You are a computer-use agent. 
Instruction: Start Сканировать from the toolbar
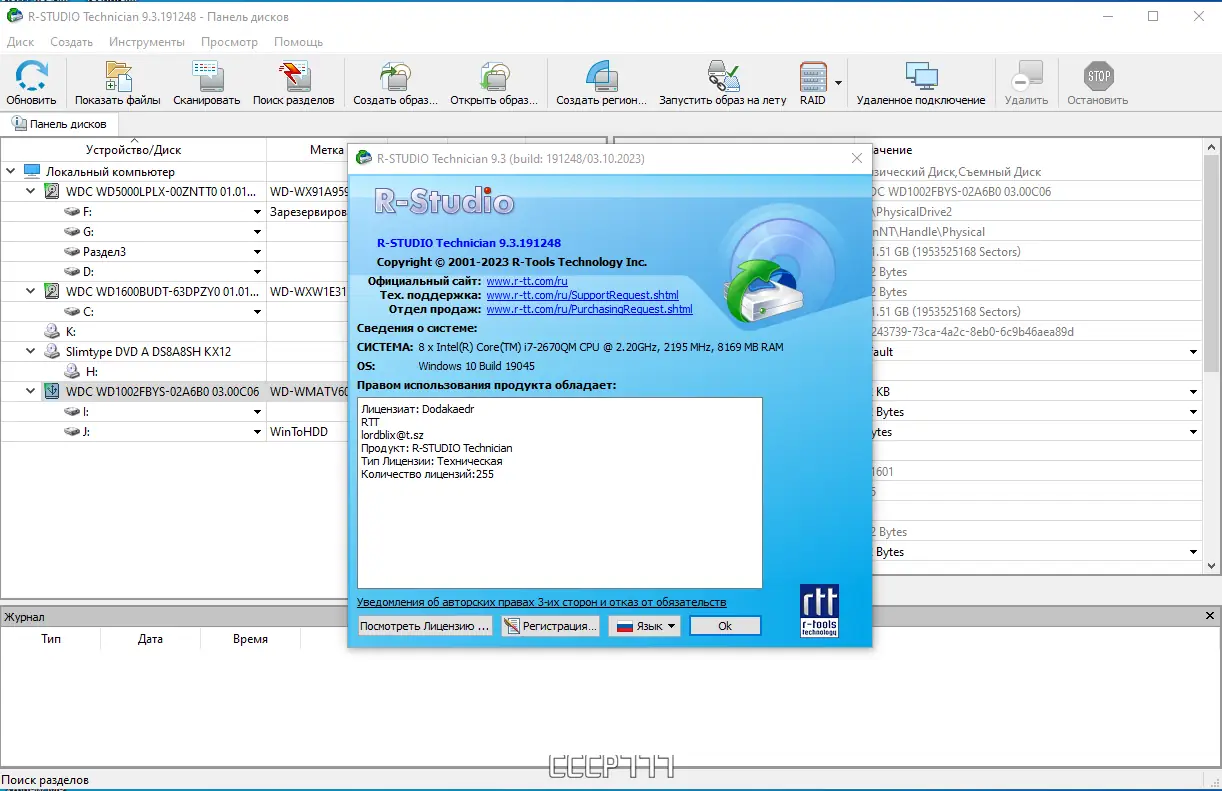click(207, 77)
